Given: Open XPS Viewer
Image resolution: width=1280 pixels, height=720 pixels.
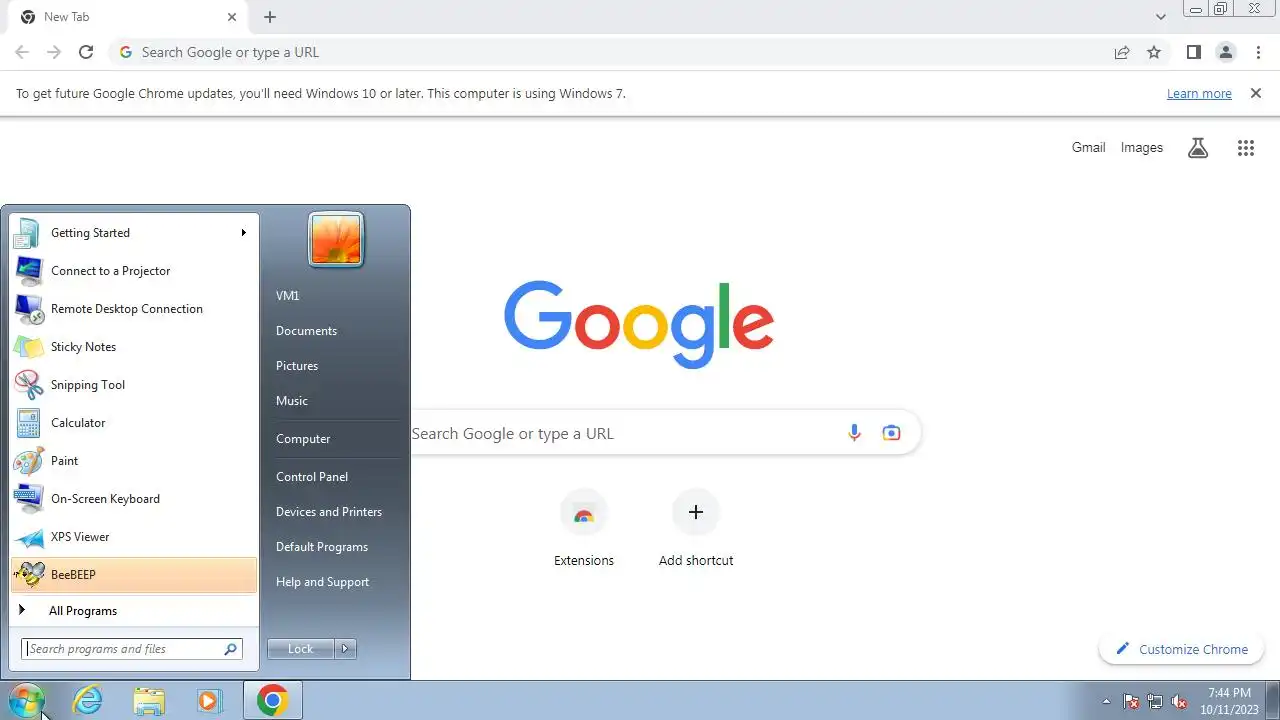Looking at the screenshot, I should [134, 537].
